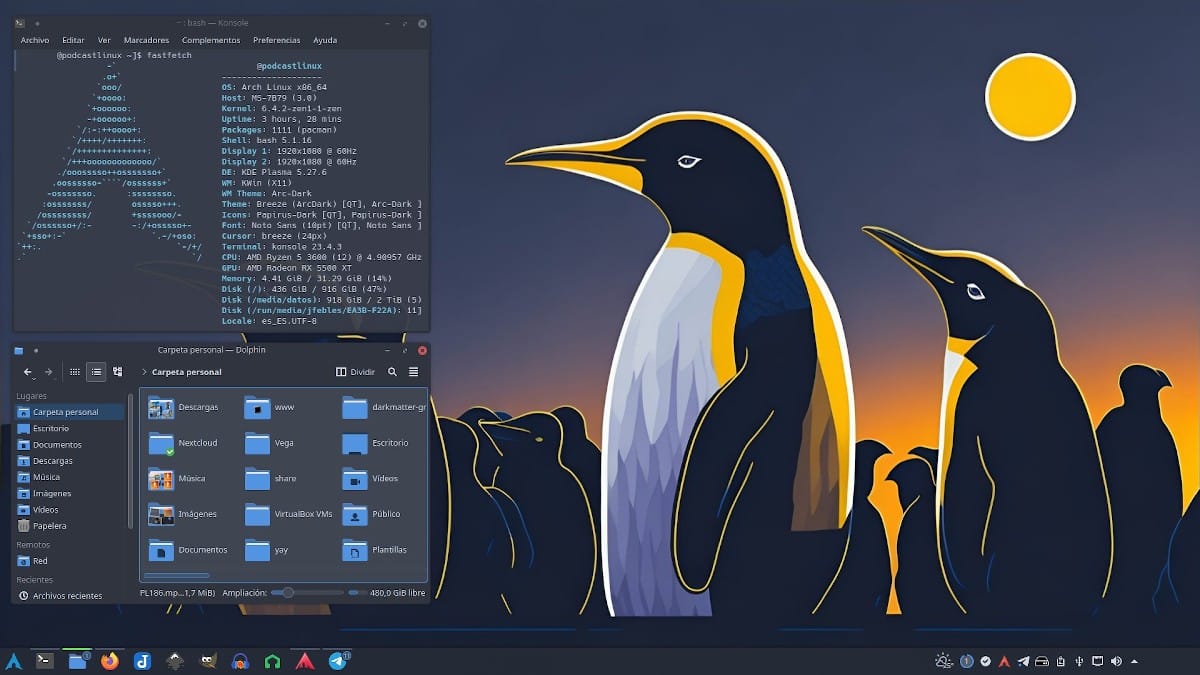Select Documentos in Lugares sidebar
Screen dimensions: 1200x675
coord(70,445)
